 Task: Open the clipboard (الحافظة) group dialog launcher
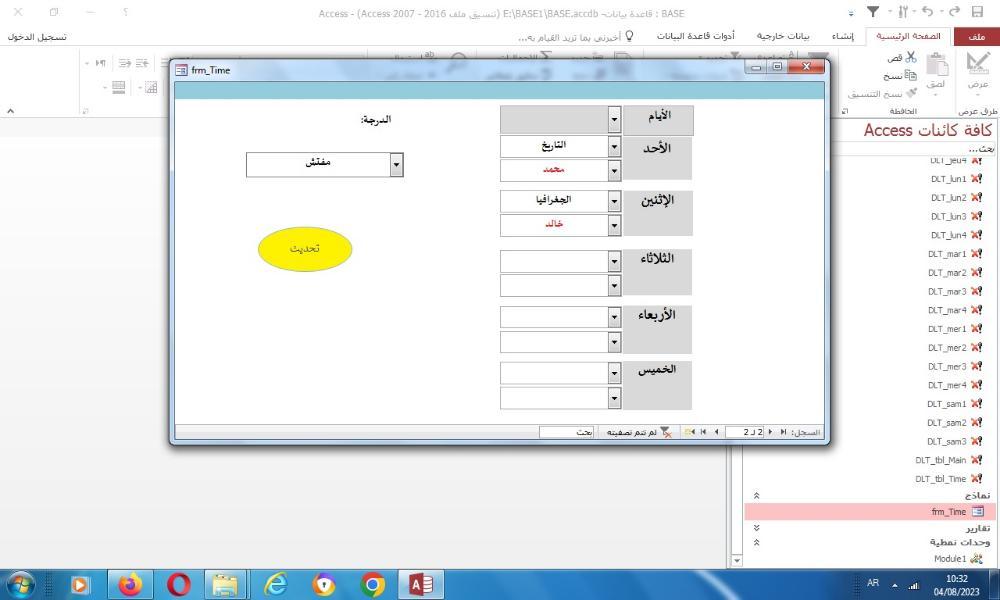pos(845,111)
